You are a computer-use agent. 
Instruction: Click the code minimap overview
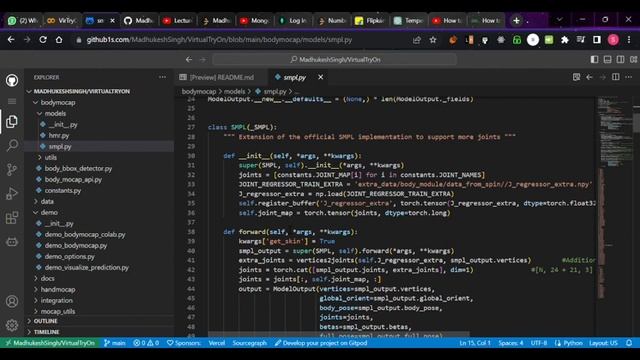point(614,198)
